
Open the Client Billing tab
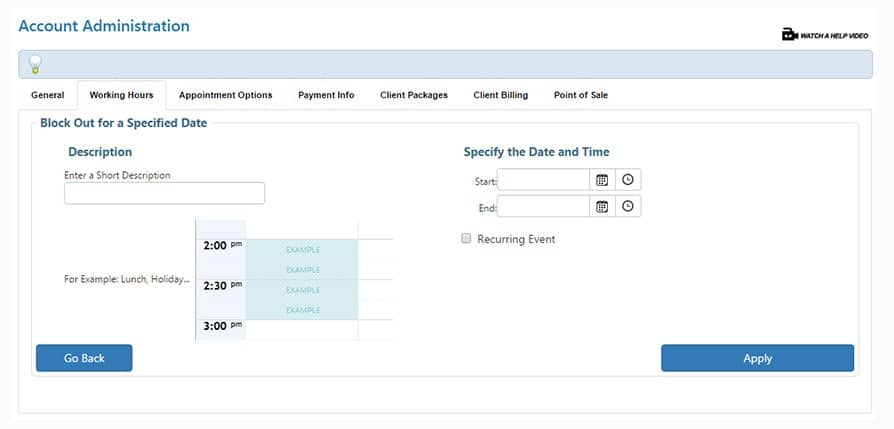[500, 95]
